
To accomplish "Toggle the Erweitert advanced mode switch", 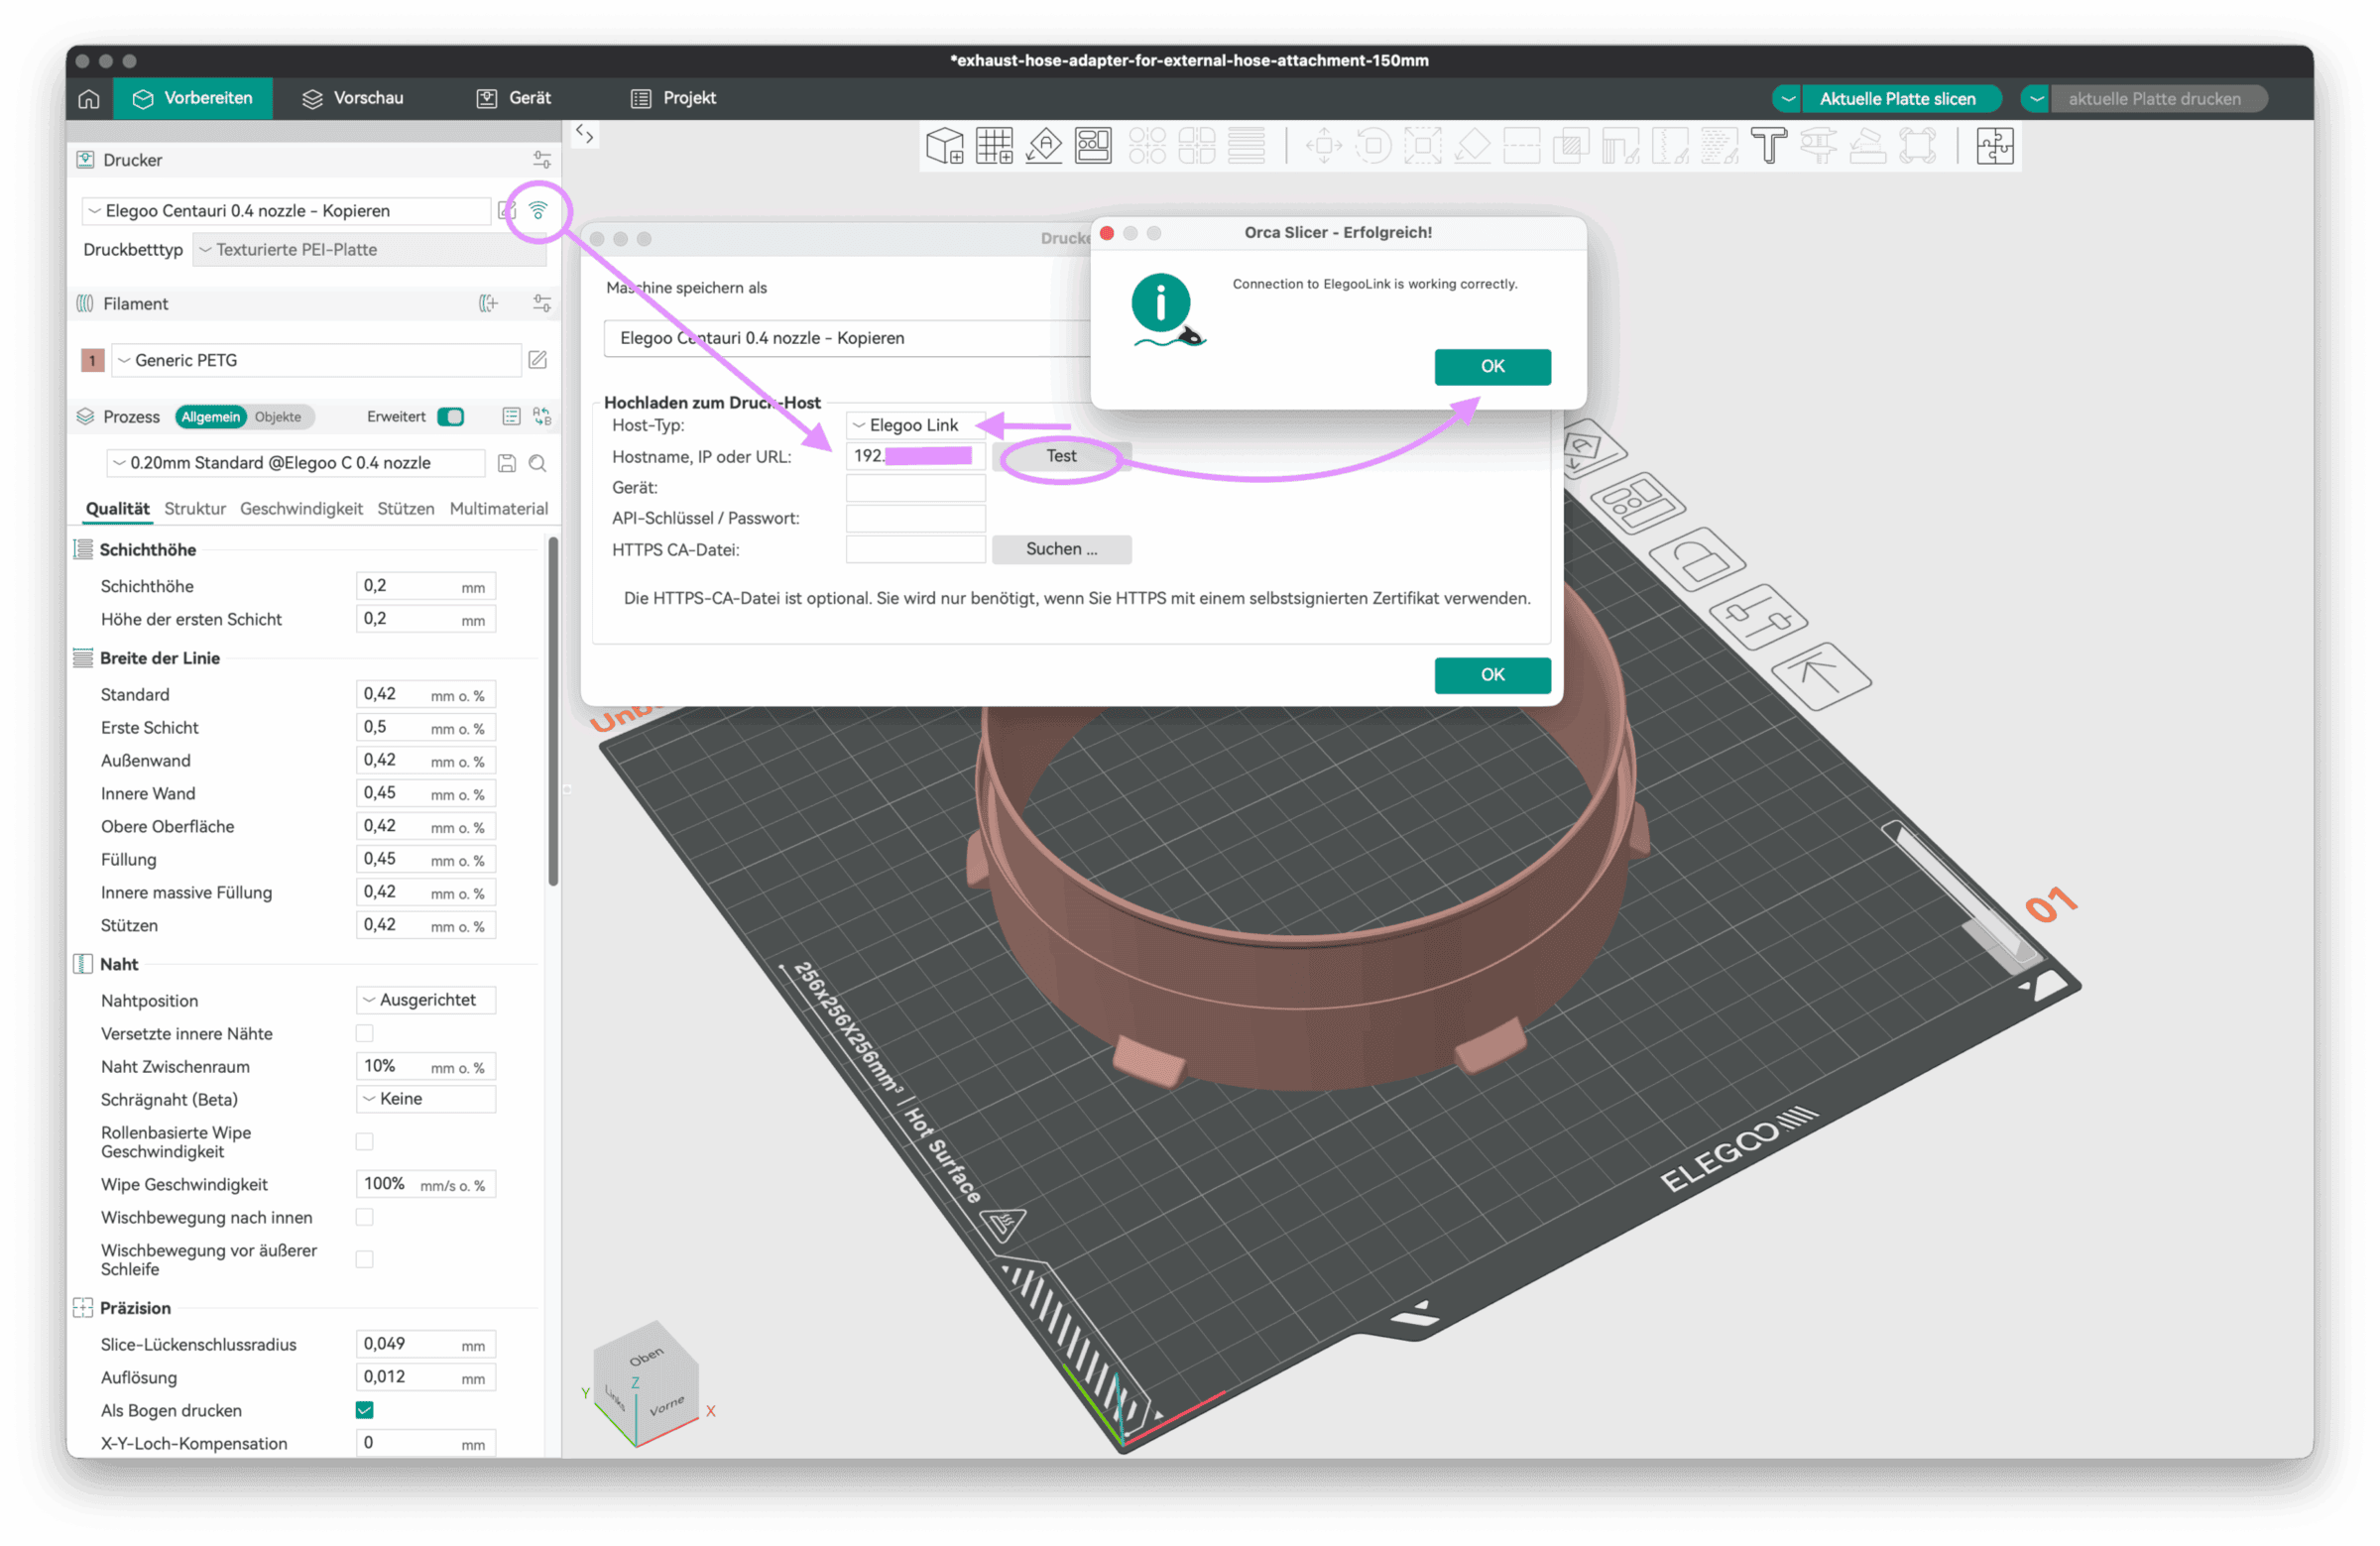I will [x=451, y=417].
